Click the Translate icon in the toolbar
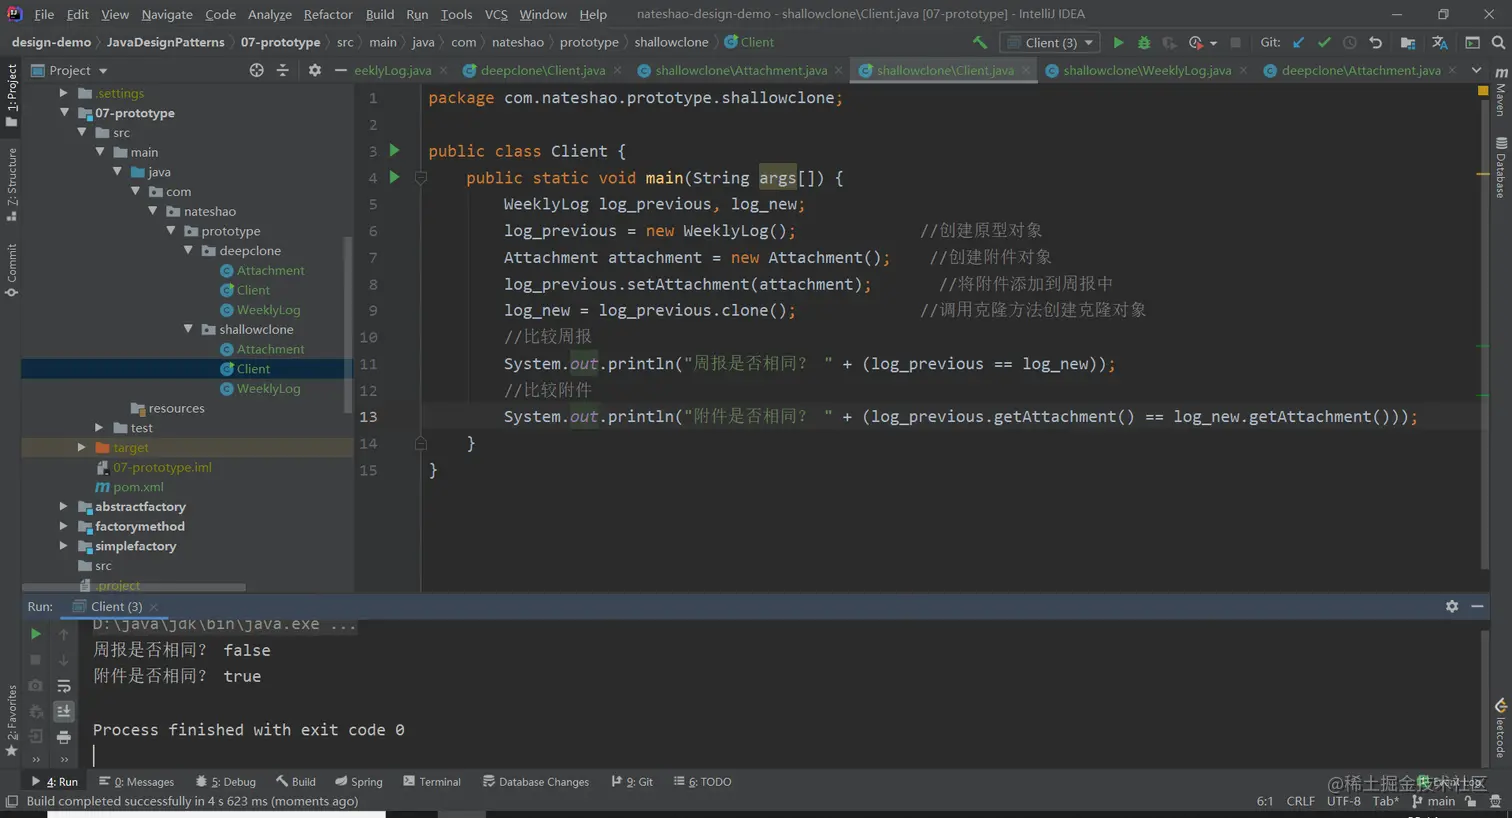The image size is (1512, 818). (1439, 42)
